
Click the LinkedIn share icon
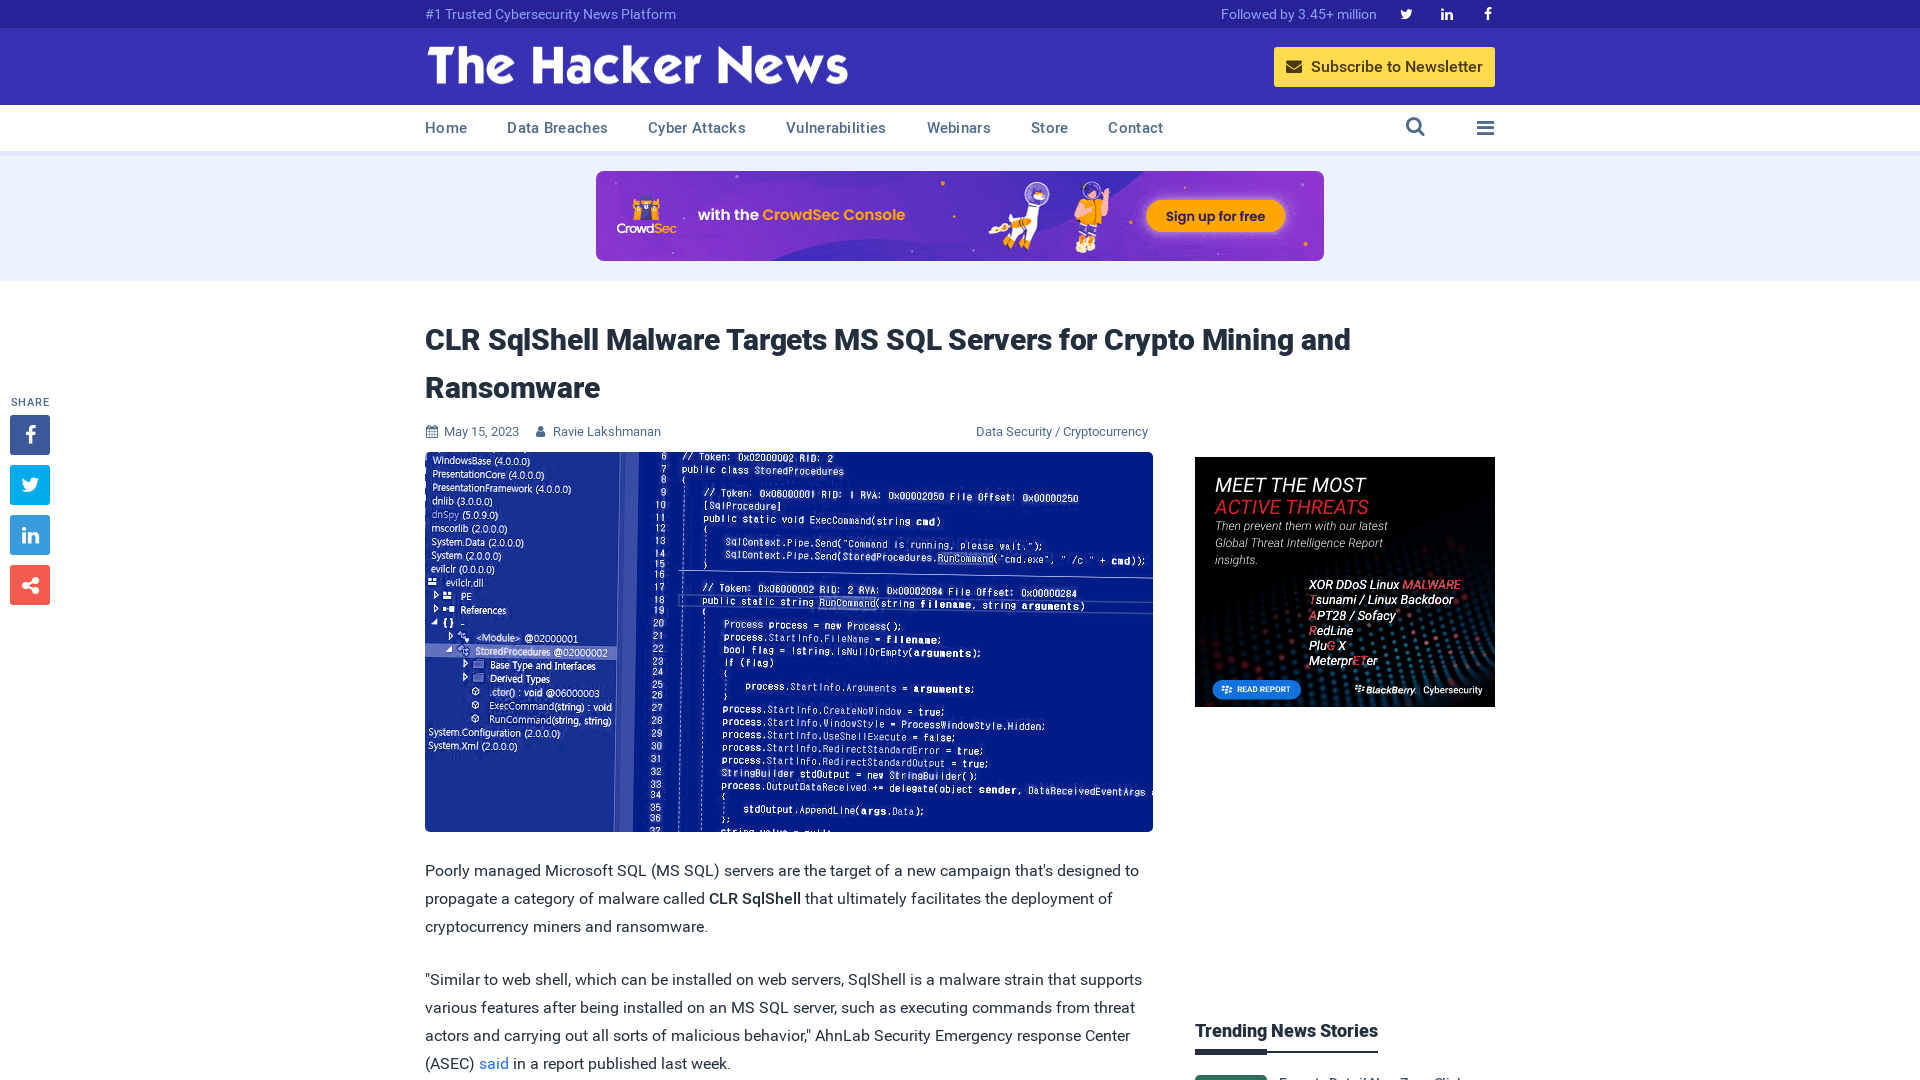tap(29, 534)
